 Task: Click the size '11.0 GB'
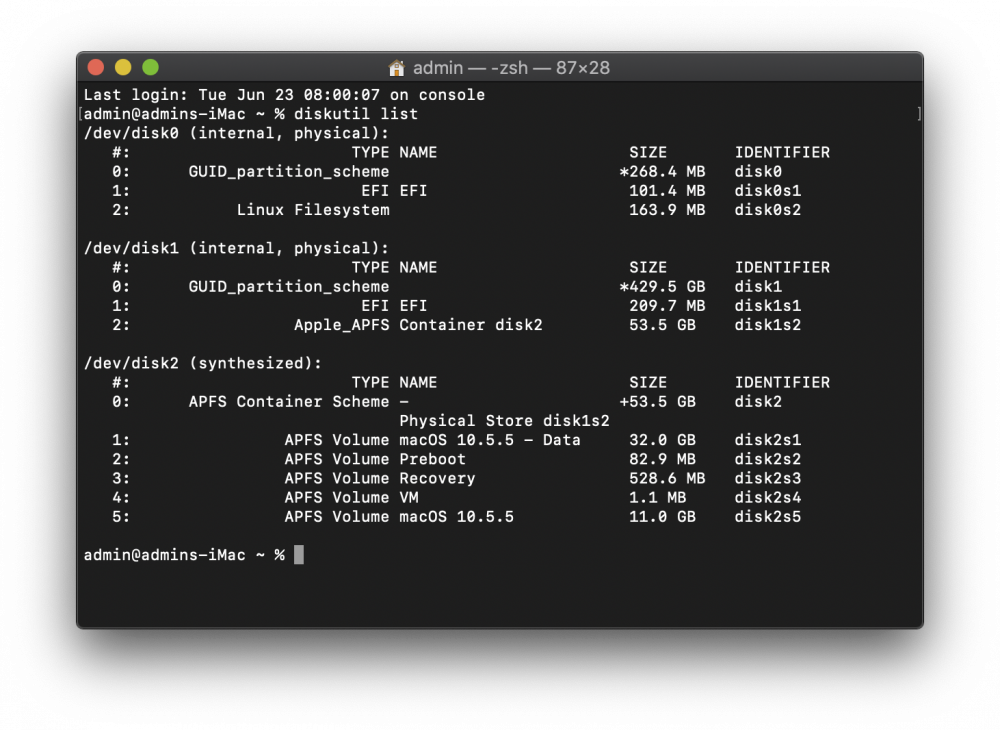(663, 516)
